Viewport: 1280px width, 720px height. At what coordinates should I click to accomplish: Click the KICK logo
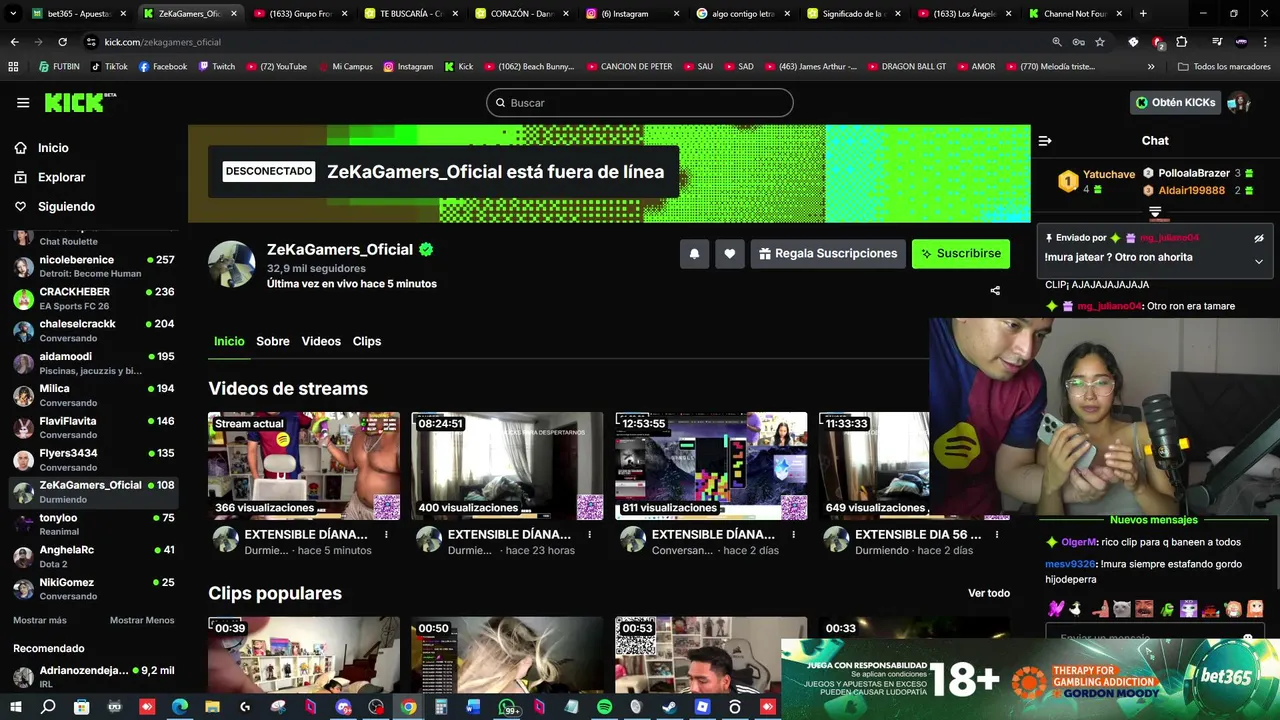click(80, 103)
